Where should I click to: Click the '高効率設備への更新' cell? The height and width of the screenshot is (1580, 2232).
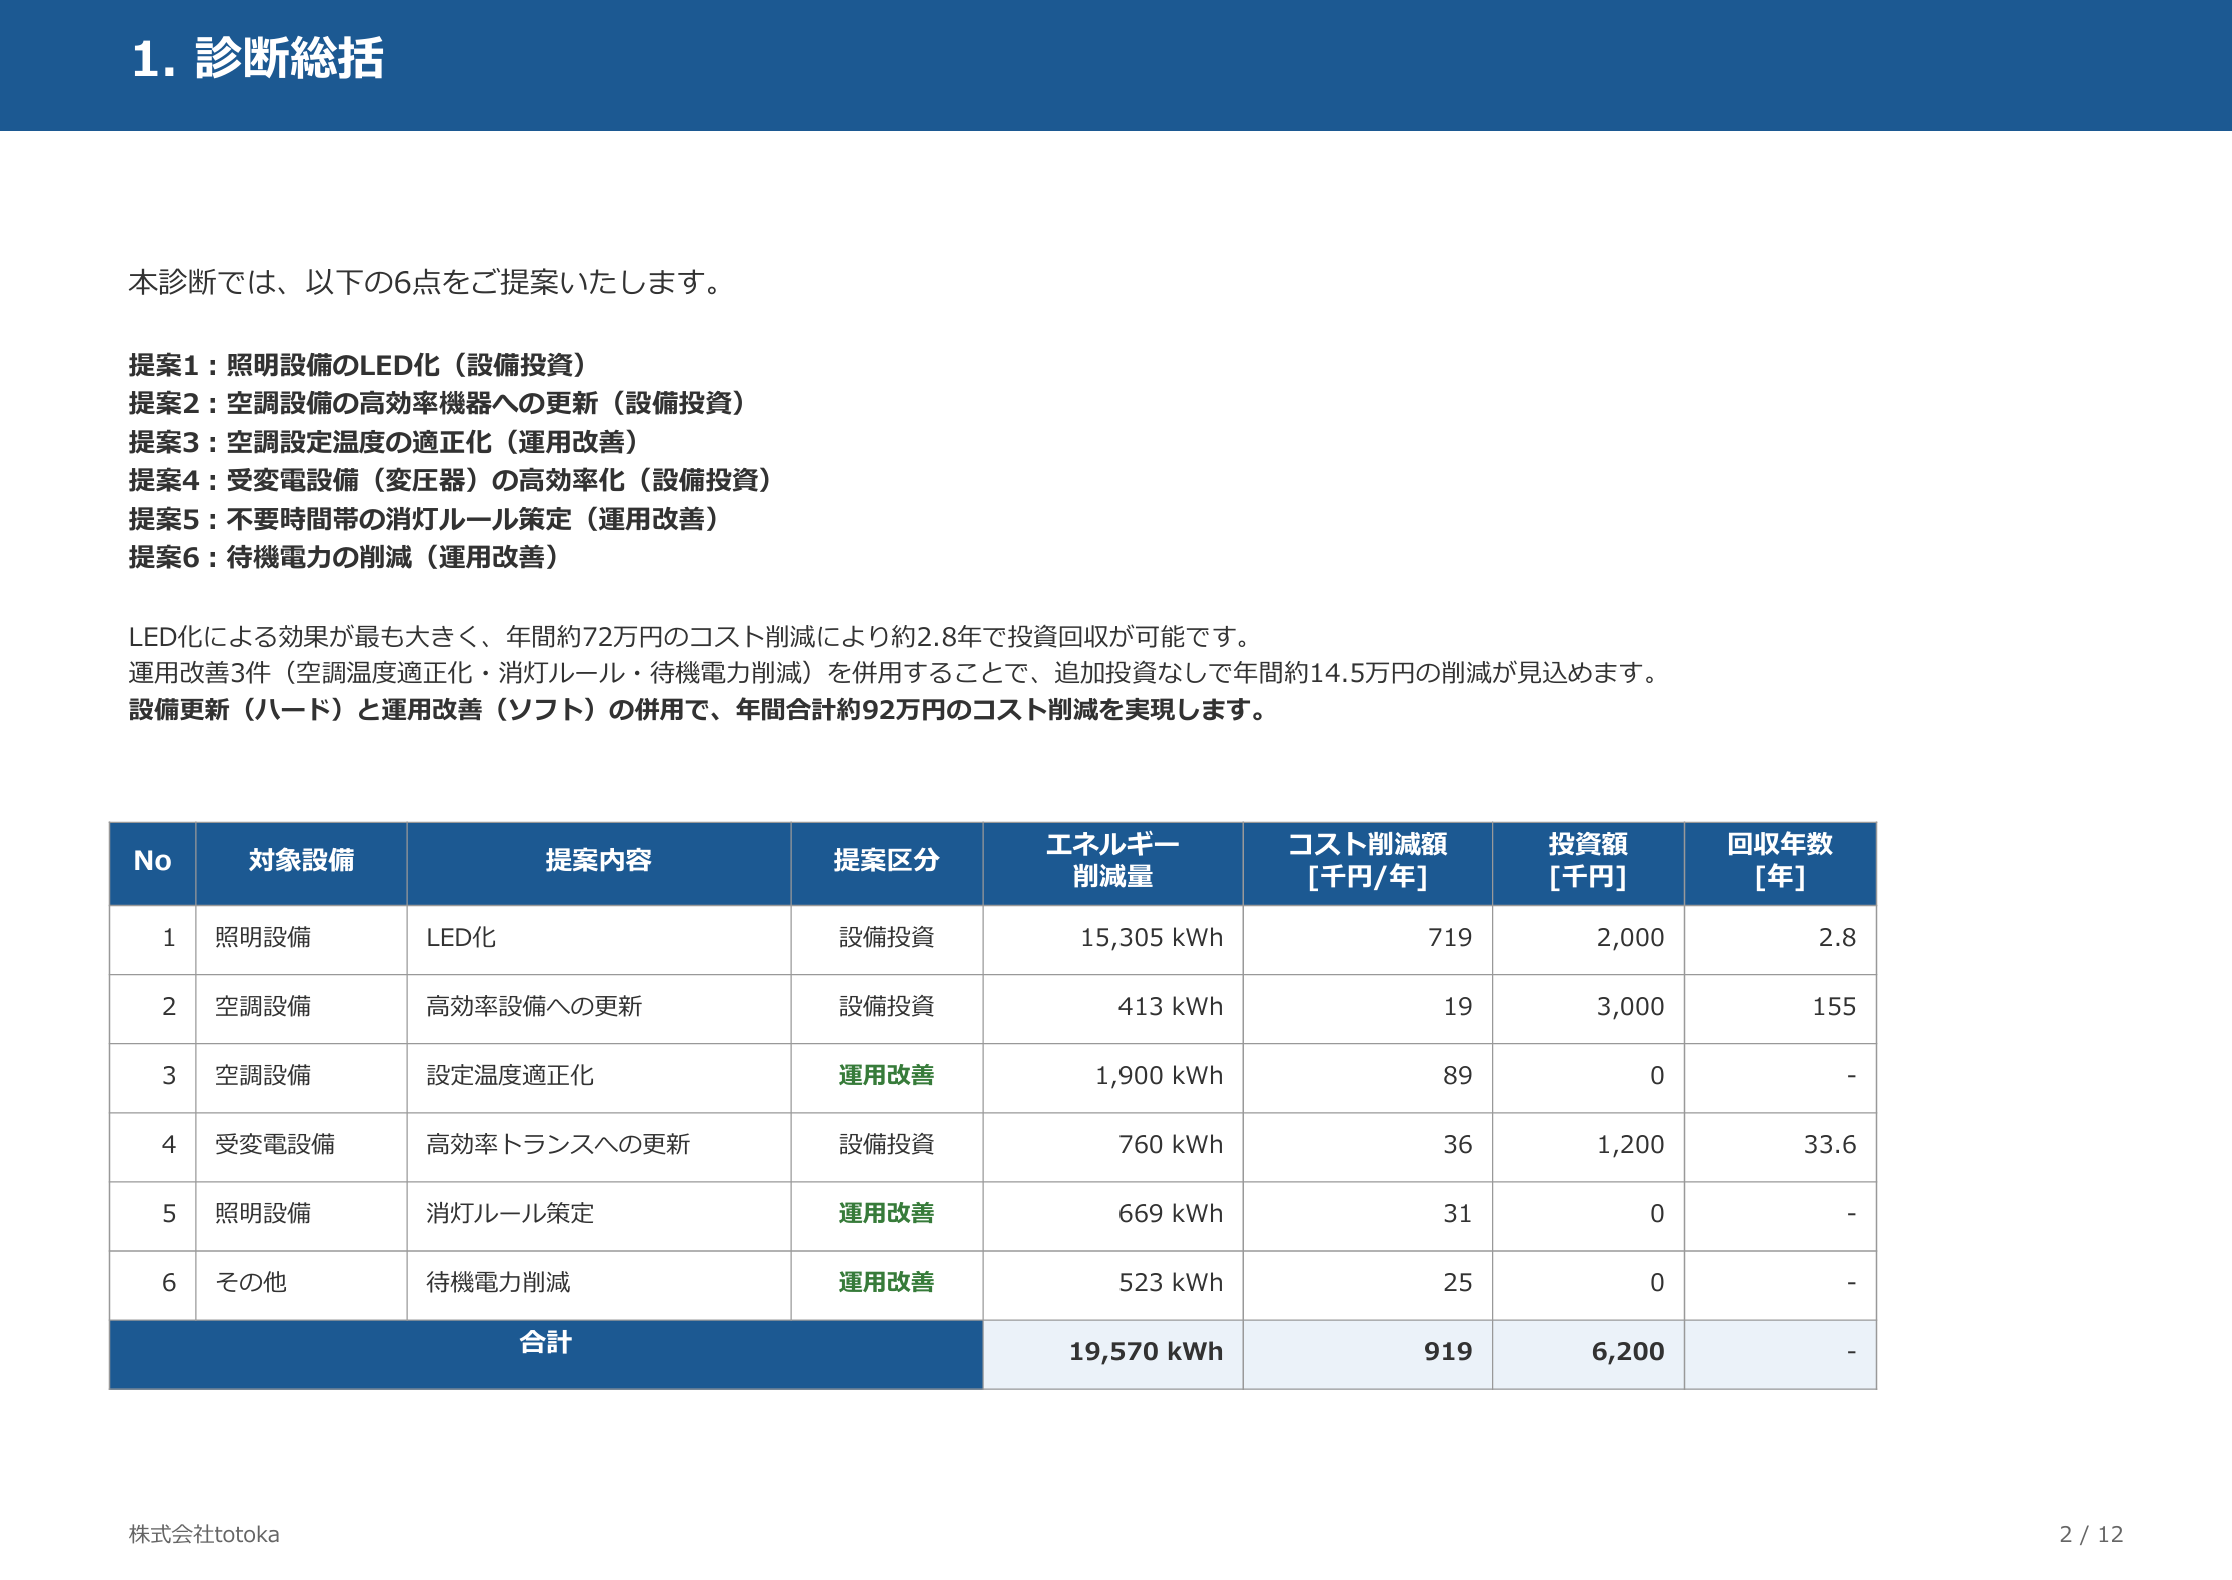pyautogui.click(x=598, y=1009)
